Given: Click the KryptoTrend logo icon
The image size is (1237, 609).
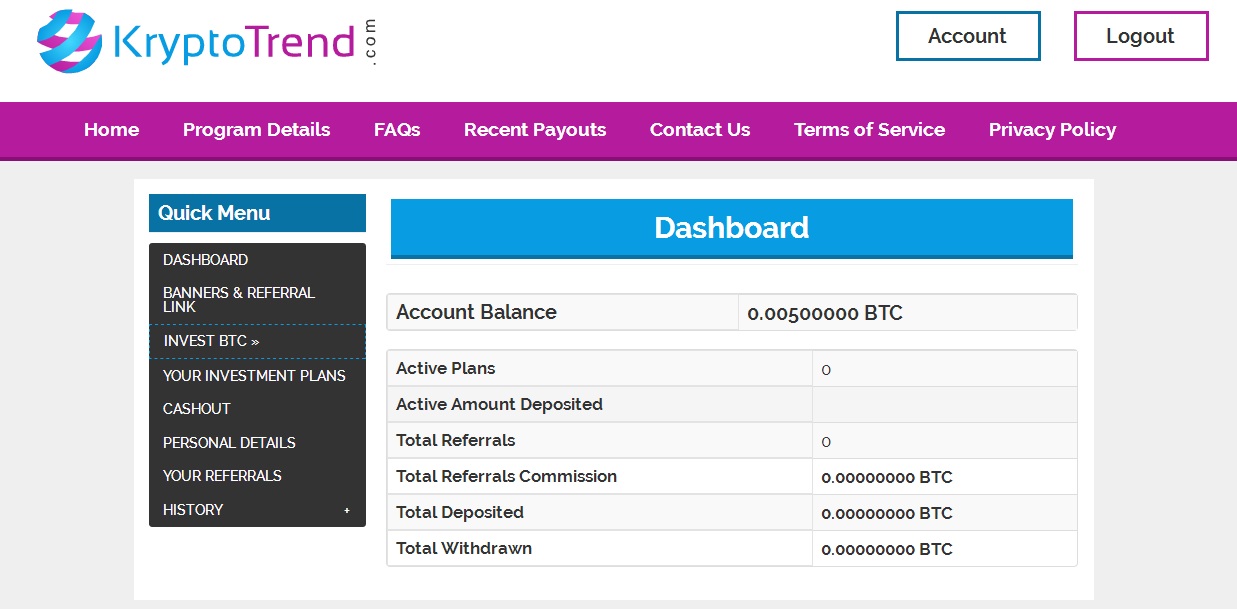Looking at the screenshot, I should click(70, 41).
